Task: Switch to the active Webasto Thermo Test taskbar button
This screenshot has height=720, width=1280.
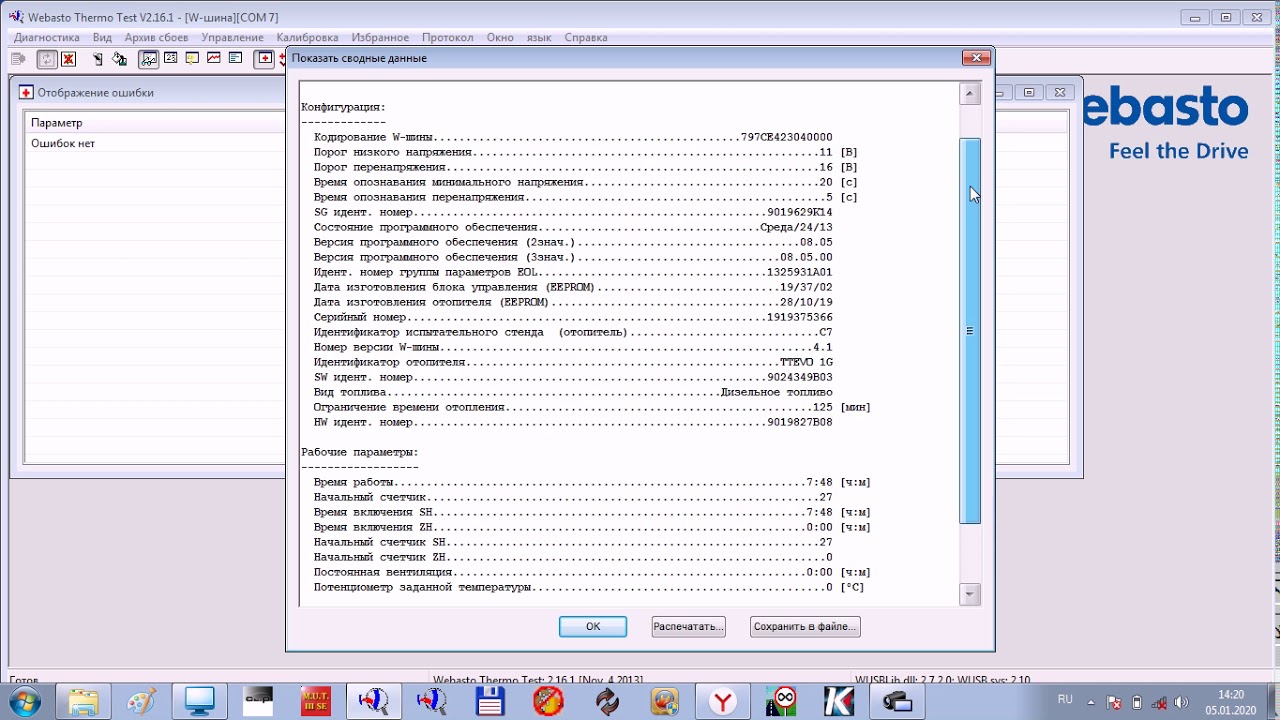Action: click(374, 702)
